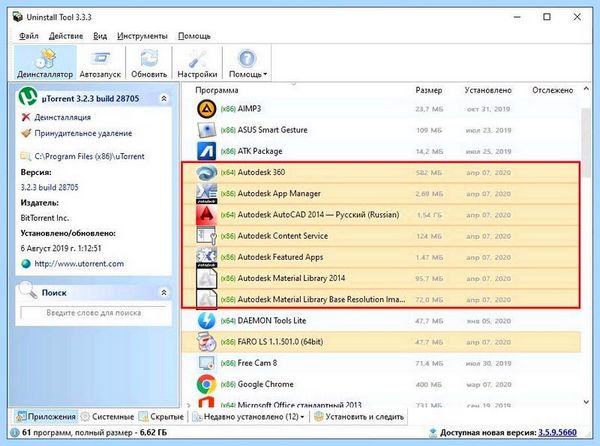Viewport: 600px width, 446px height.
Task: Click the Free Cam 8 icon
Action: [207, 363]
